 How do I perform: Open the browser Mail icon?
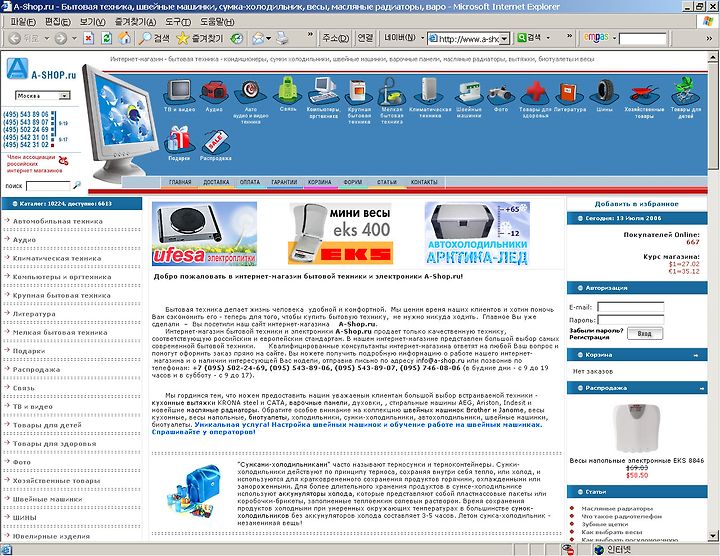pyautogui.click(x=258, y=38)
